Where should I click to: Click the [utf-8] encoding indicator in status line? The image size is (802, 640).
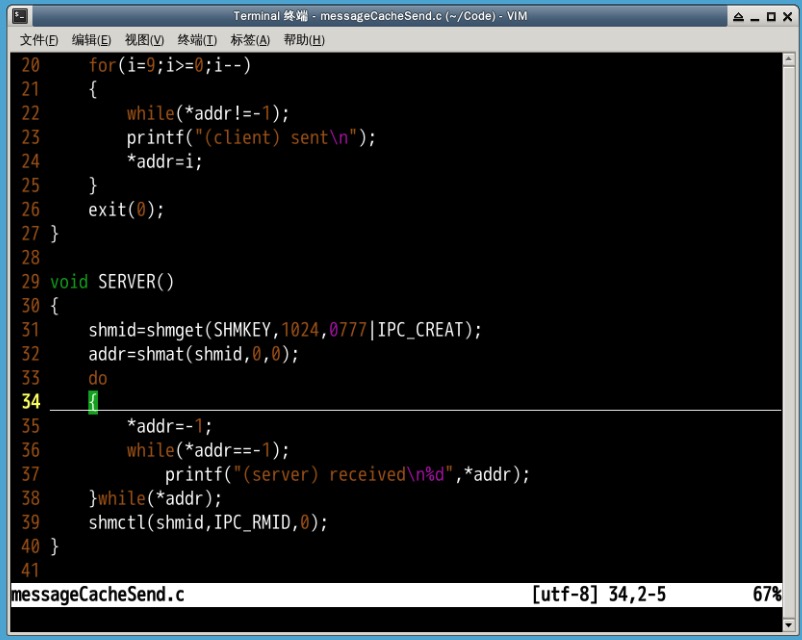564,595
